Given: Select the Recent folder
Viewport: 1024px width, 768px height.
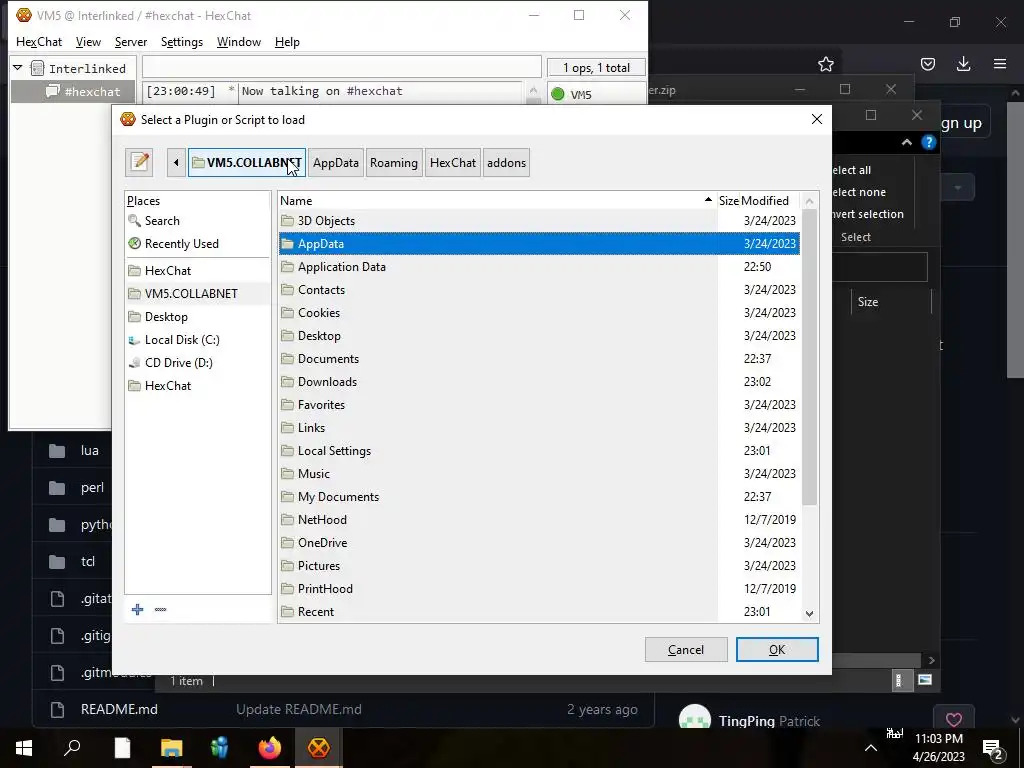Looking at the screenshot, I should [539, 612].
